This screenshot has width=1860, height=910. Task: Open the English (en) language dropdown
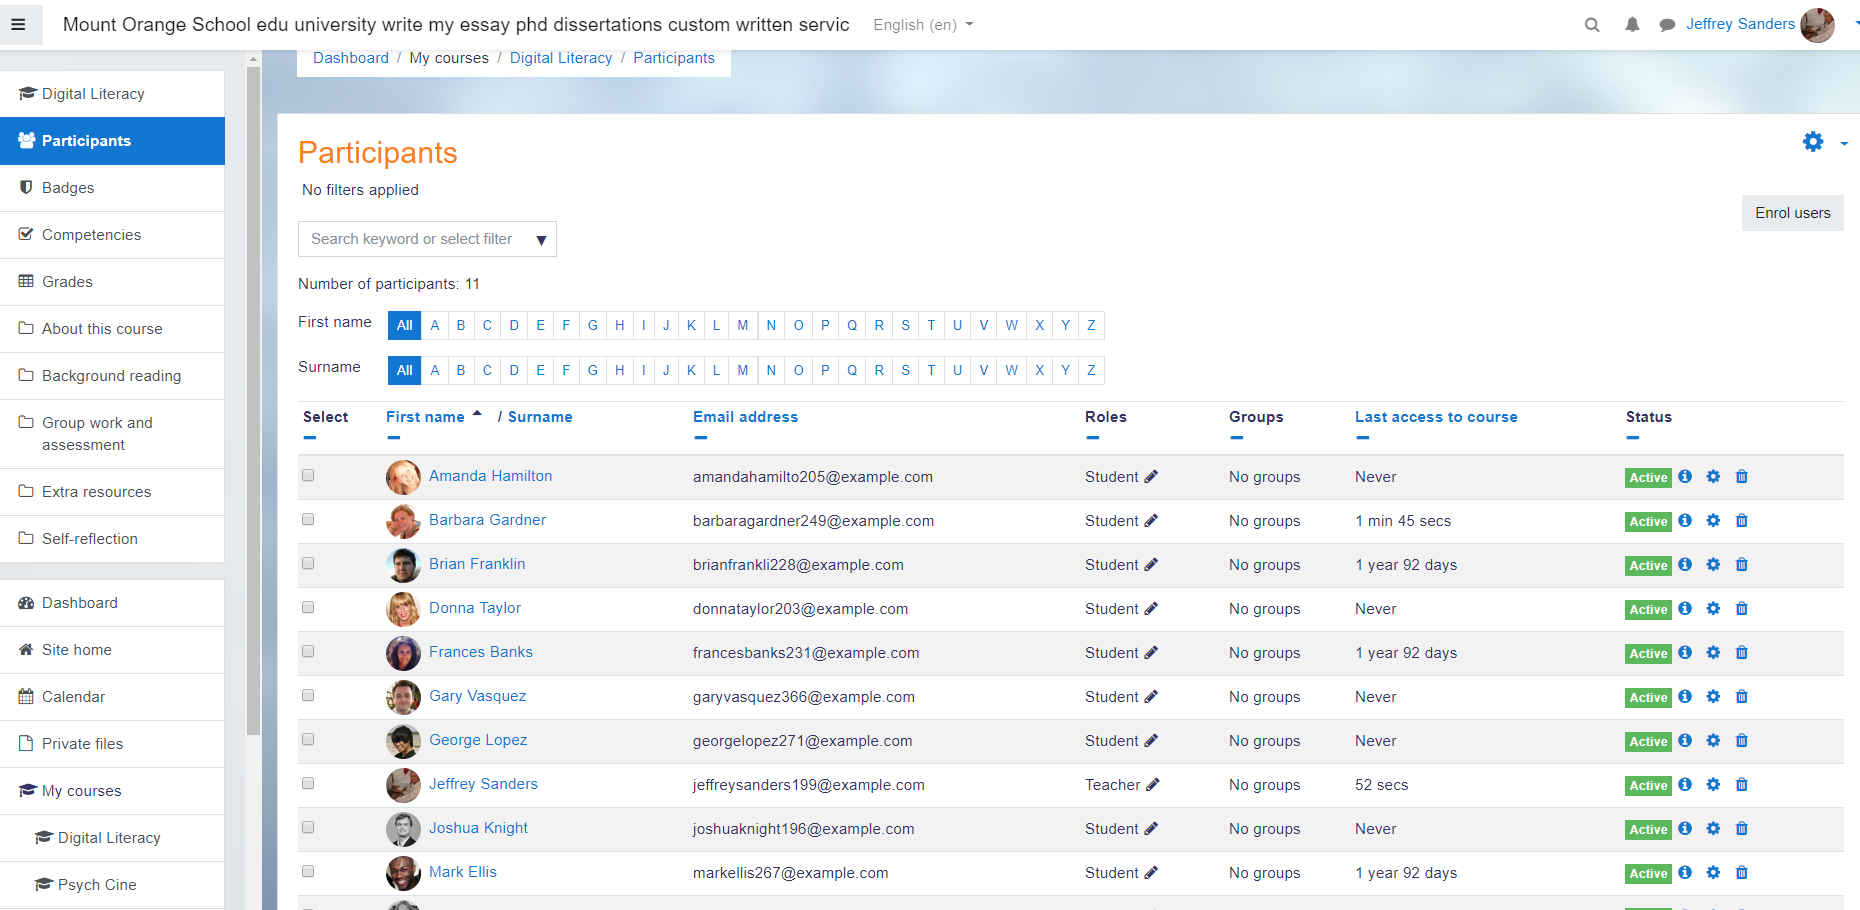[922, 25]
